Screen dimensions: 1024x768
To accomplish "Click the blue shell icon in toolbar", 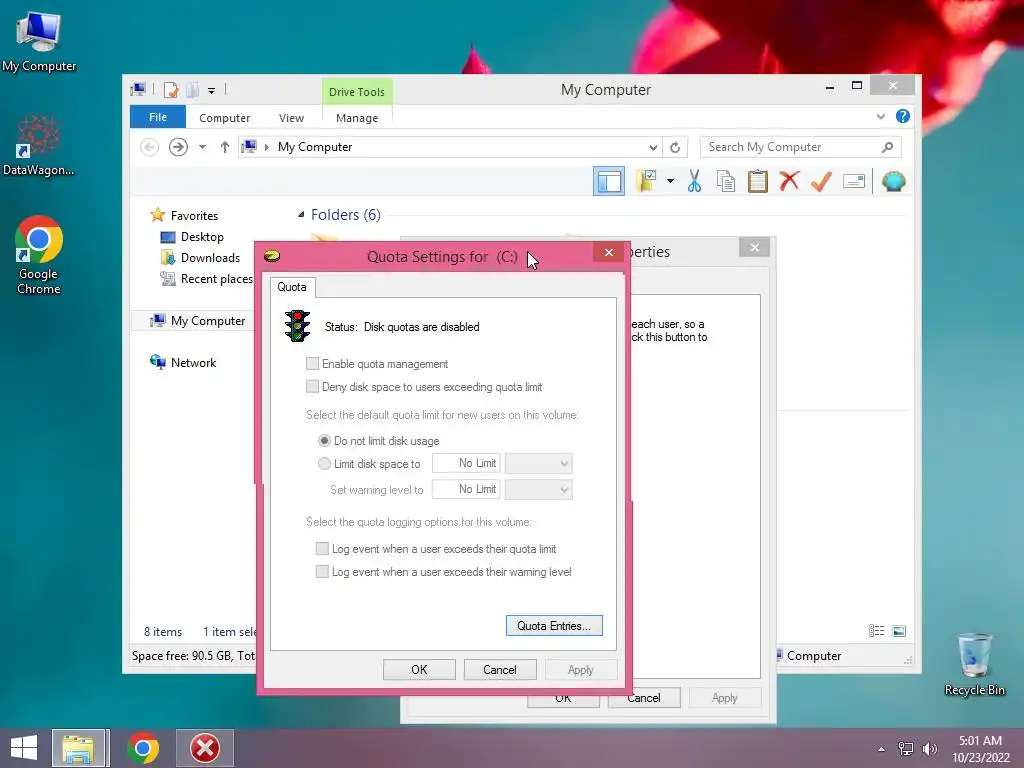I will [x=893, y=181].
